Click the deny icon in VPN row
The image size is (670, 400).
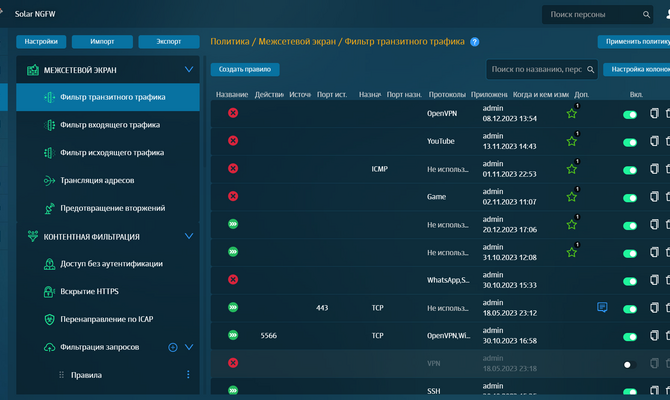point(233,363)
